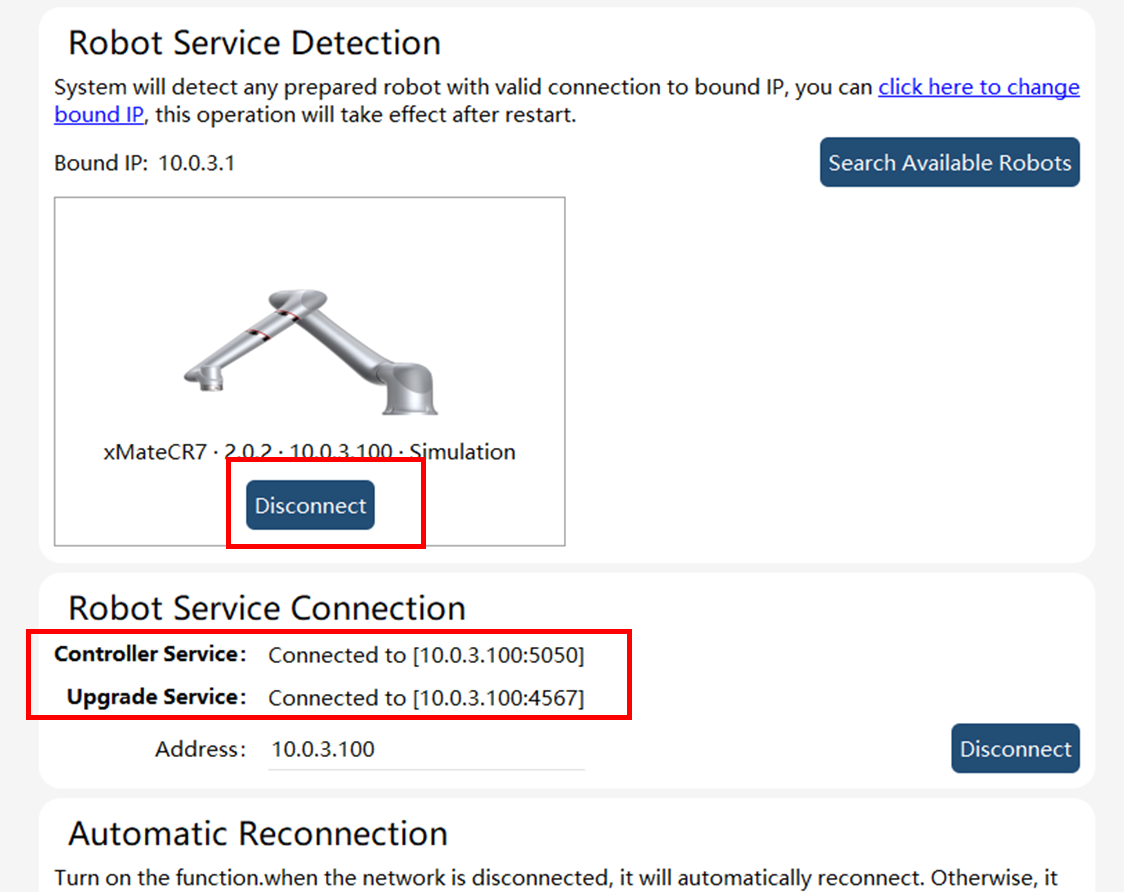Click the 'Bound IP:' label
This screenshot has height=892, width=1124.
pyautogui.click(x=101, y=163)
